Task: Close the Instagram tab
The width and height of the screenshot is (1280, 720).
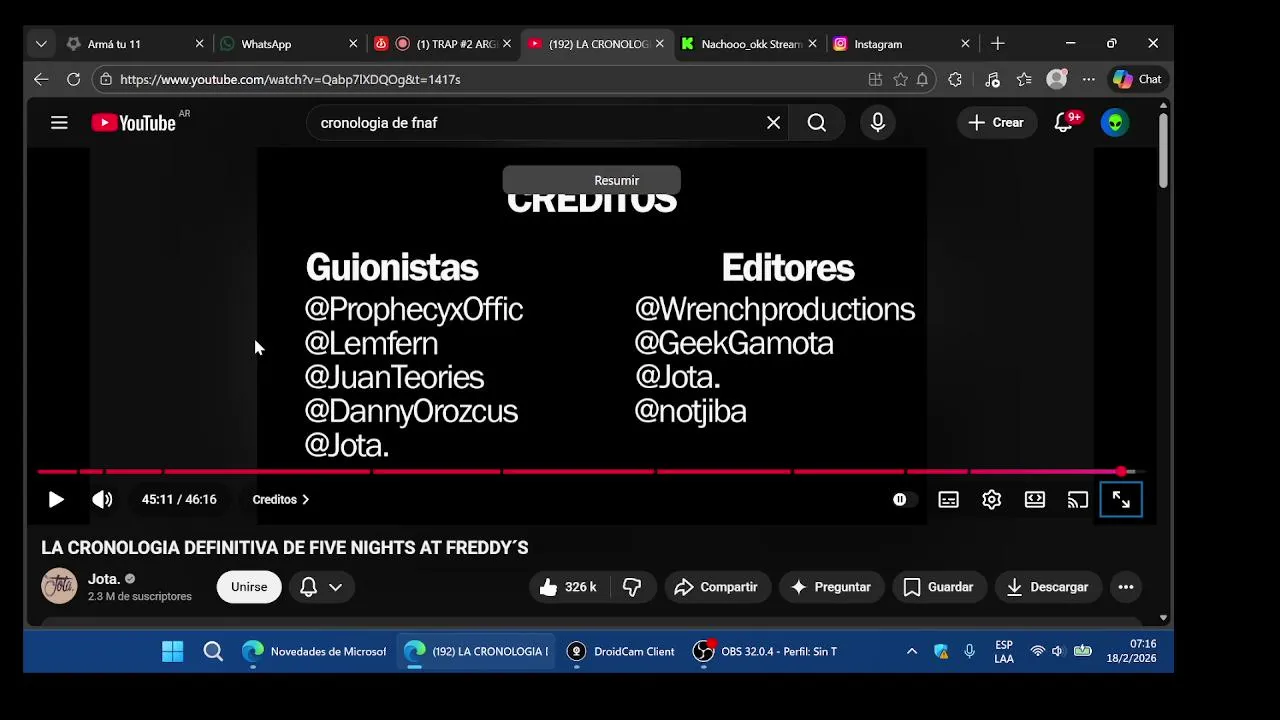Action: pos(965,44)
